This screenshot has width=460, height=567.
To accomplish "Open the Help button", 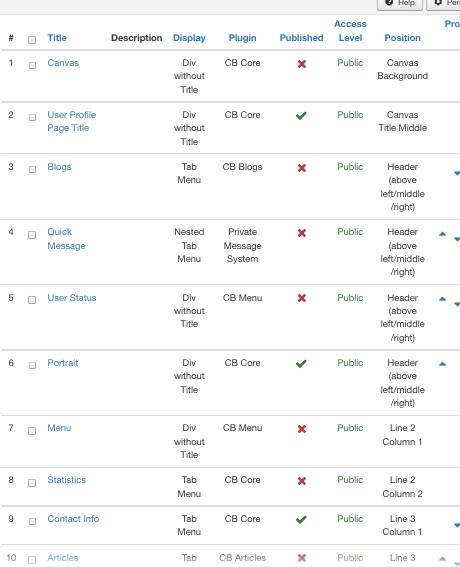I will point(400,4).
